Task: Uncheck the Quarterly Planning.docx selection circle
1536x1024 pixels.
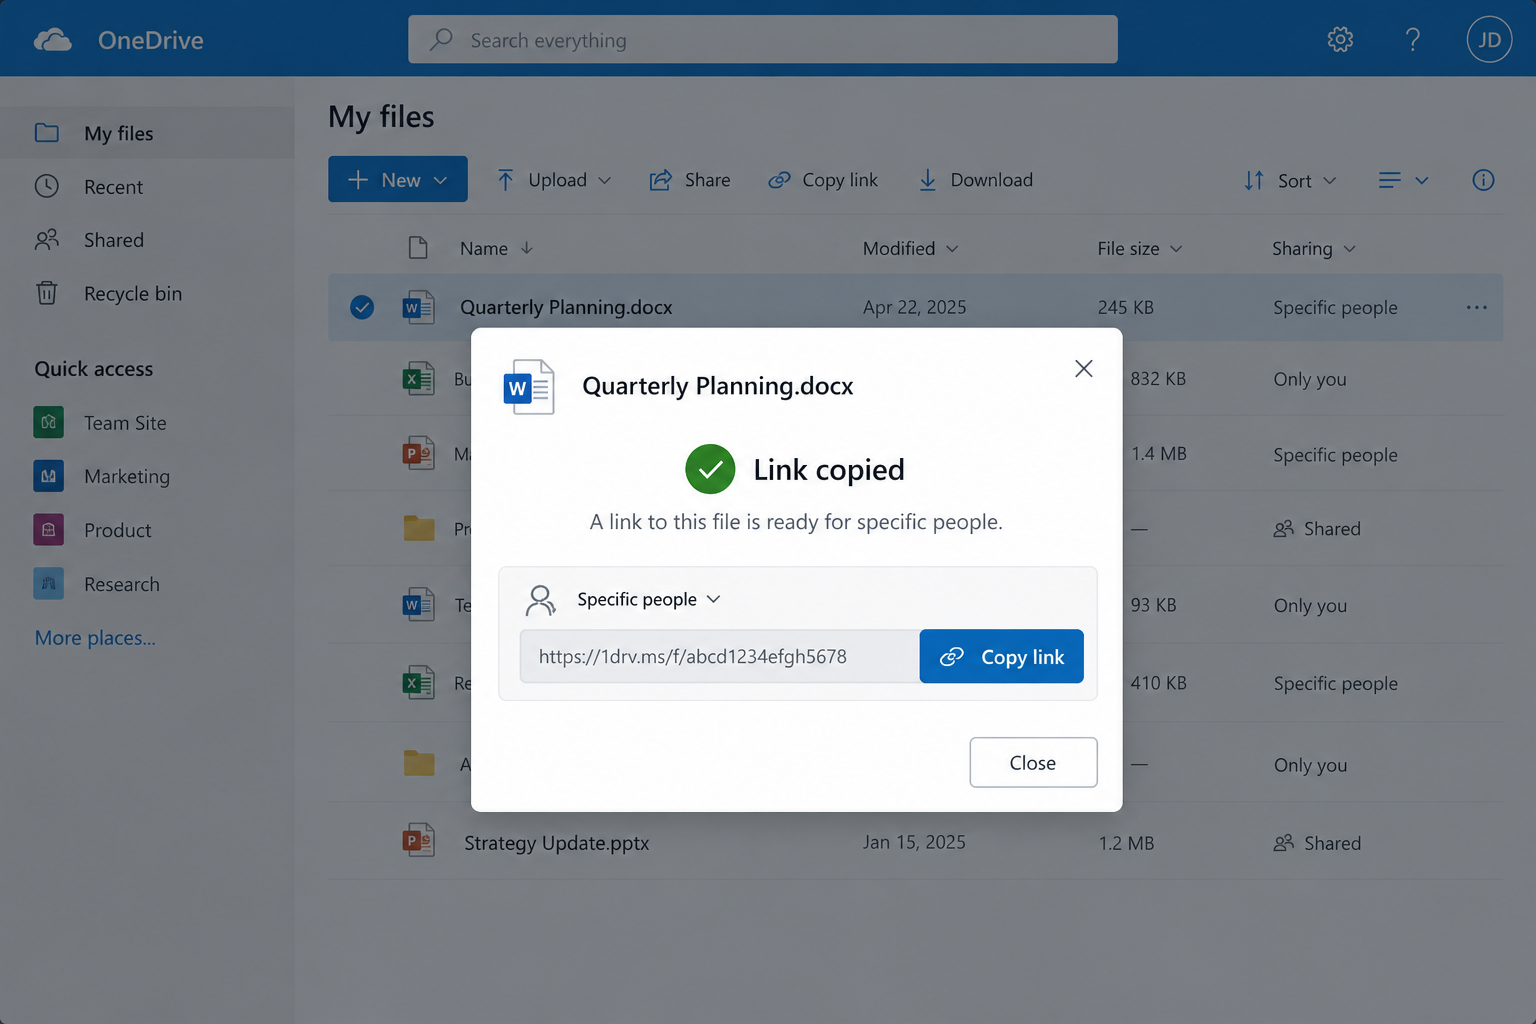Action: click(362, 307)
